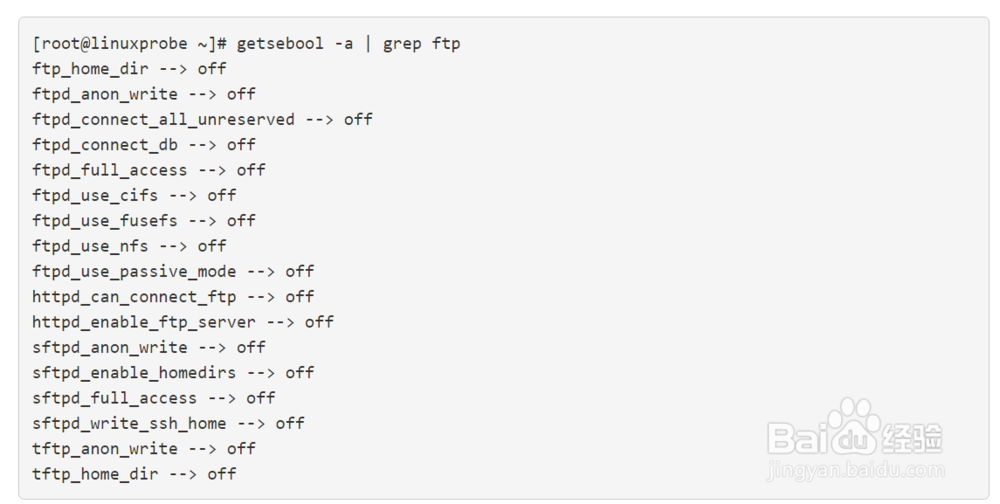Click the tftp_home_dir line
The height and width of the screenshot is (504, 1000).
(x=134, y=474)
